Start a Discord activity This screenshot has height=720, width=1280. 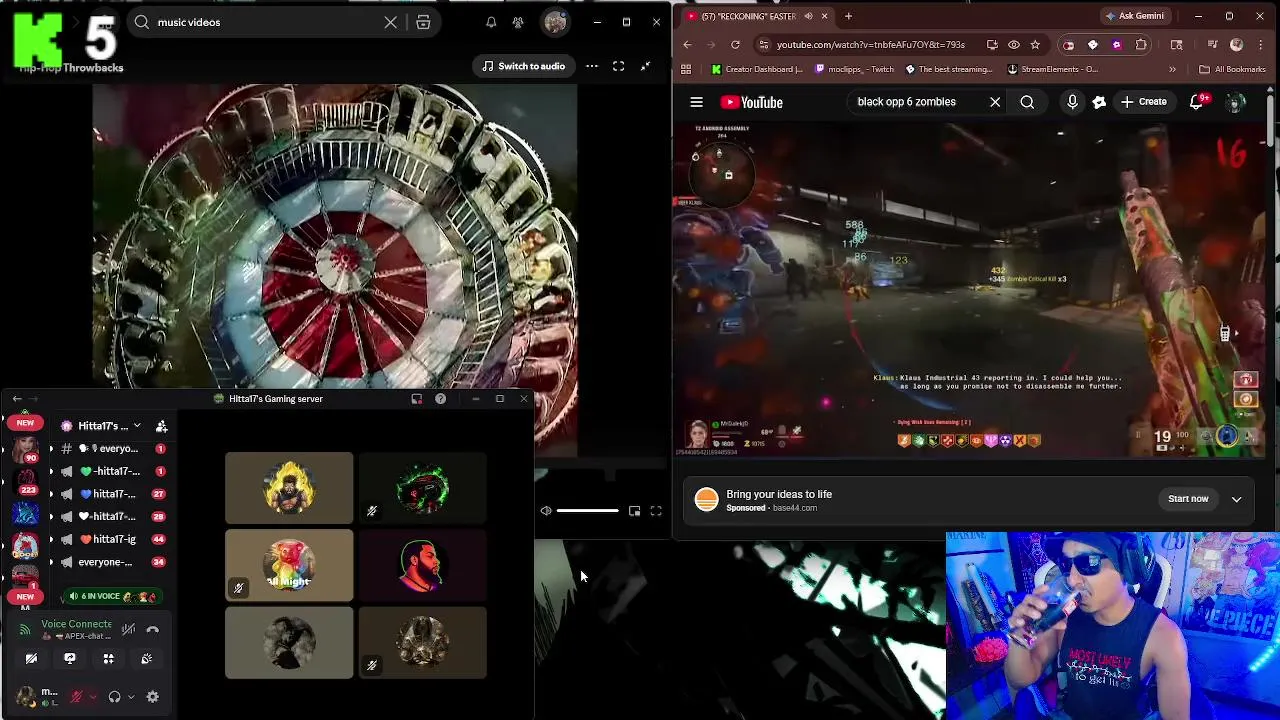108,659
